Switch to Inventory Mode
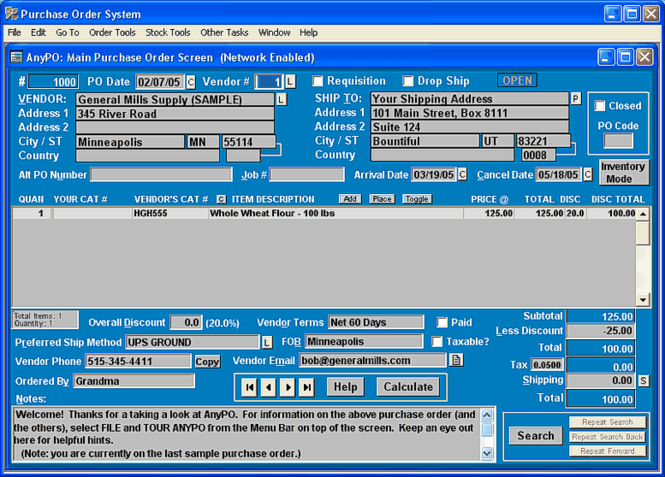 click(x=623, y=173)
